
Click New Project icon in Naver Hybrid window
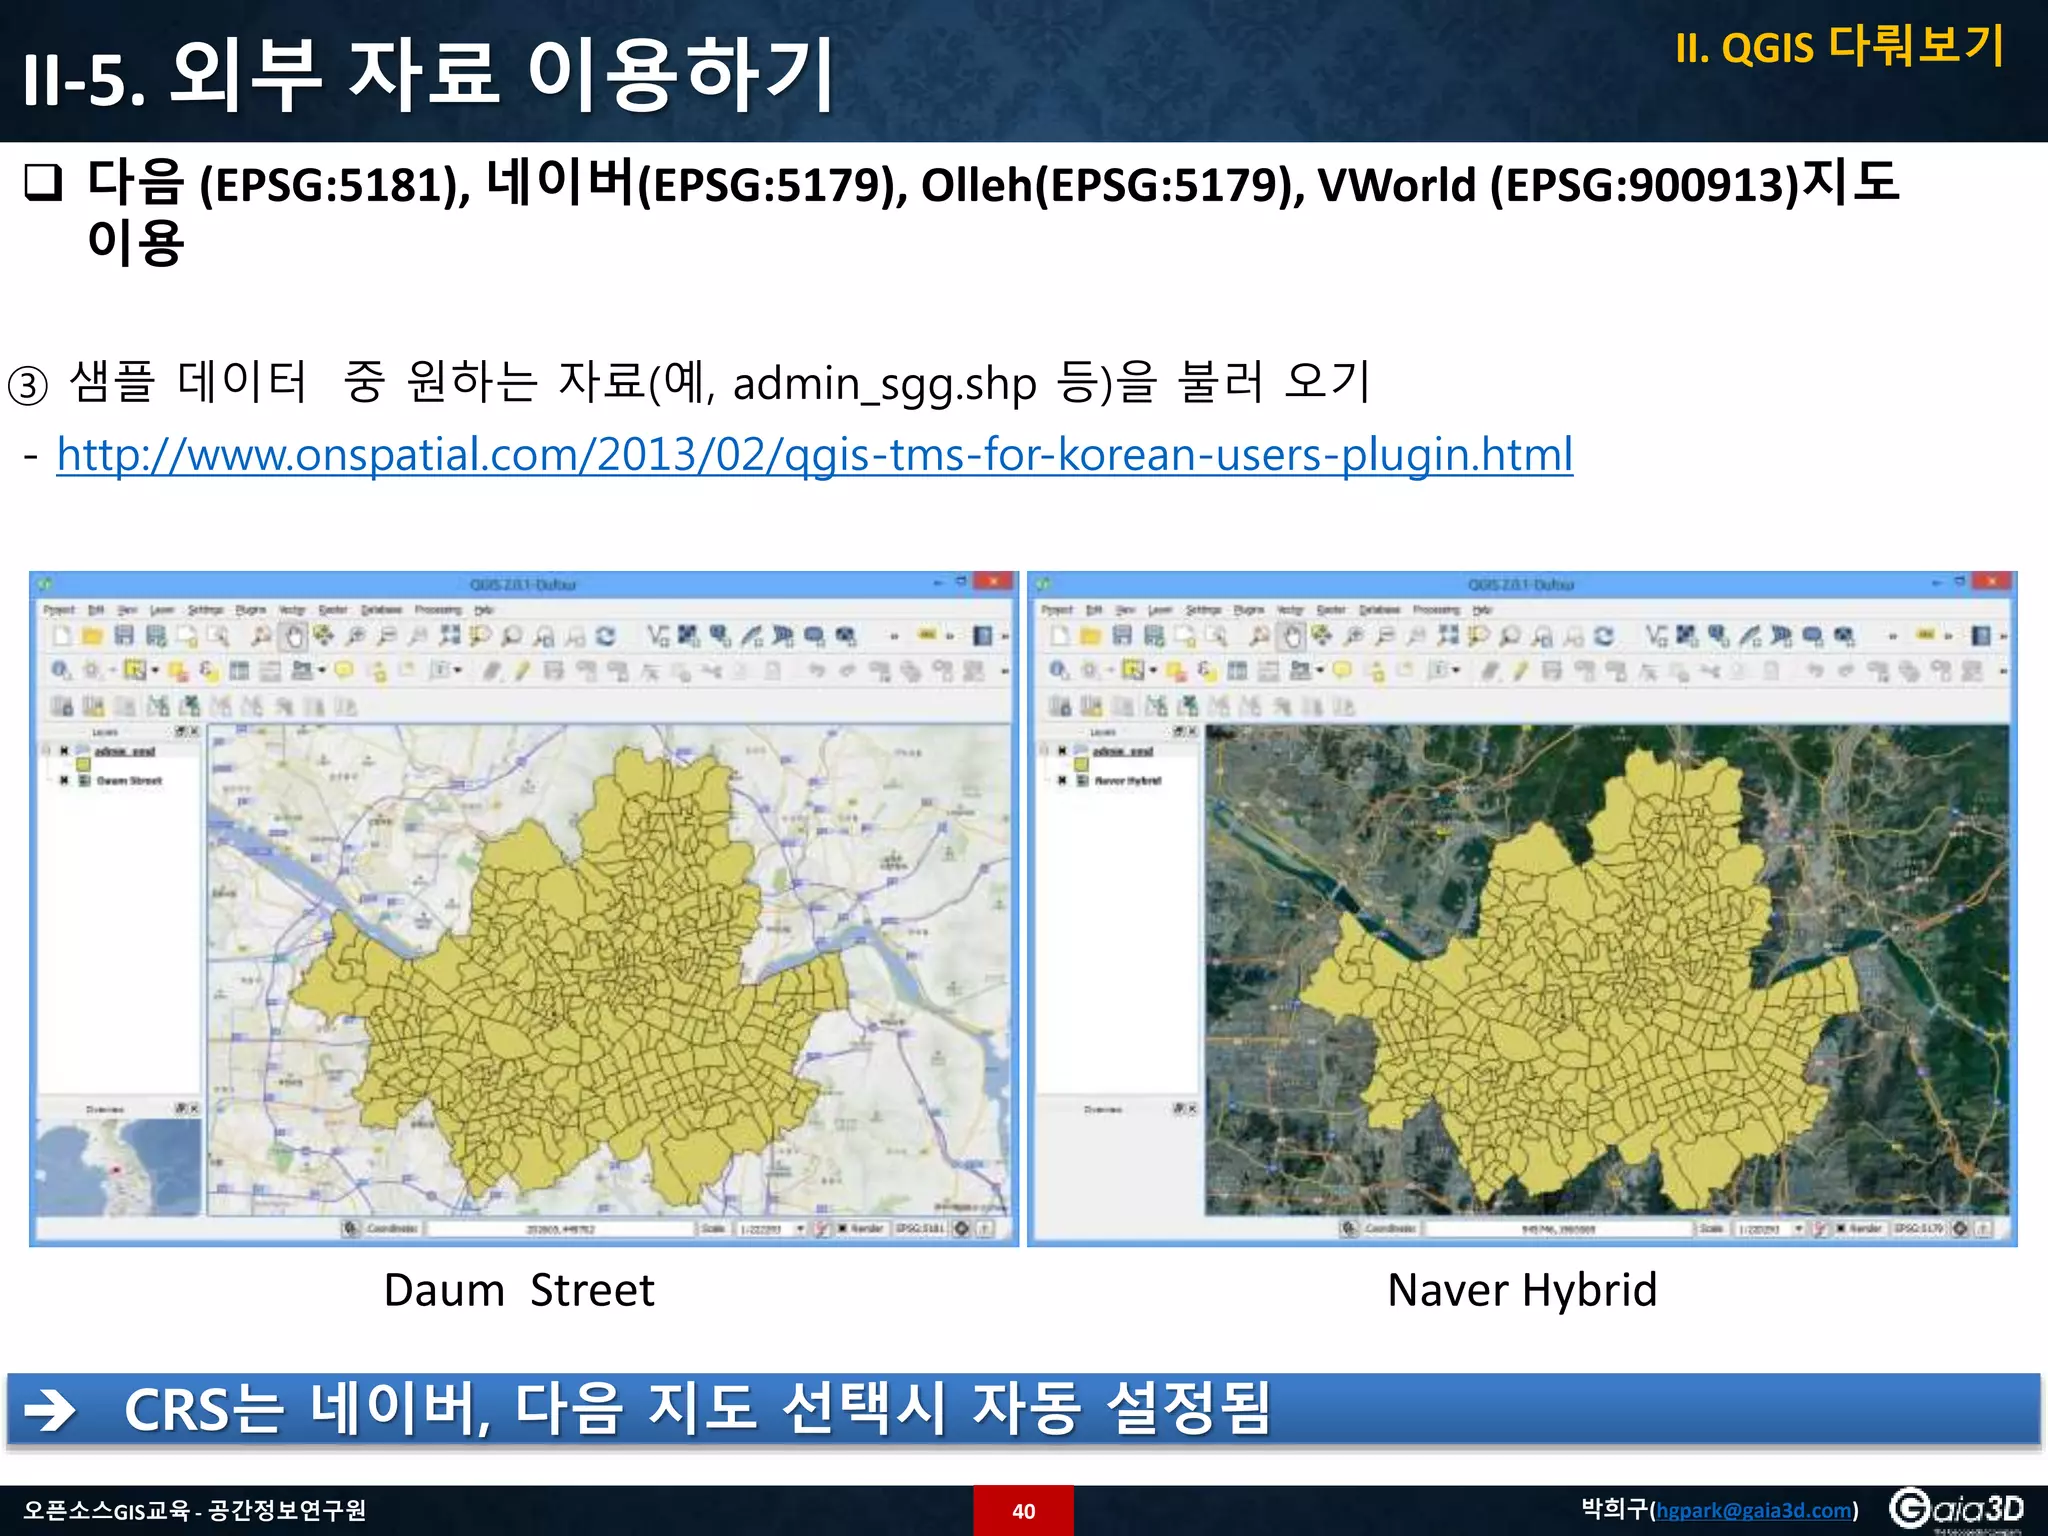coord(1060,636)
